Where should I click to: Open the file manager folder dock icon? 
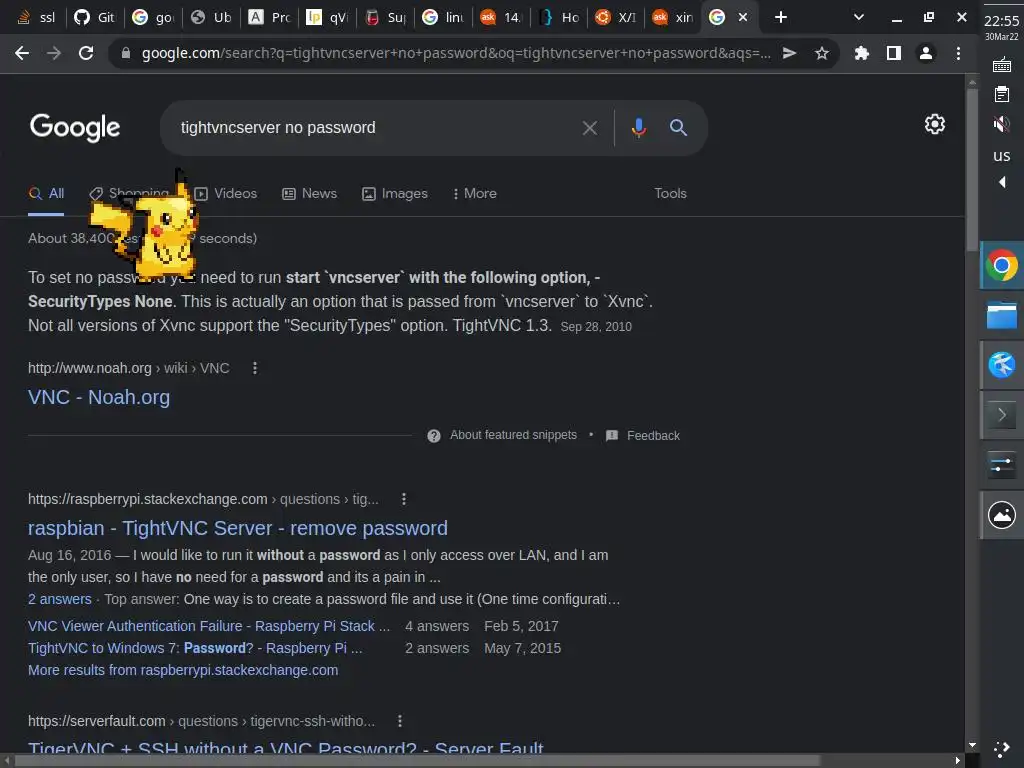(1001, 315)
